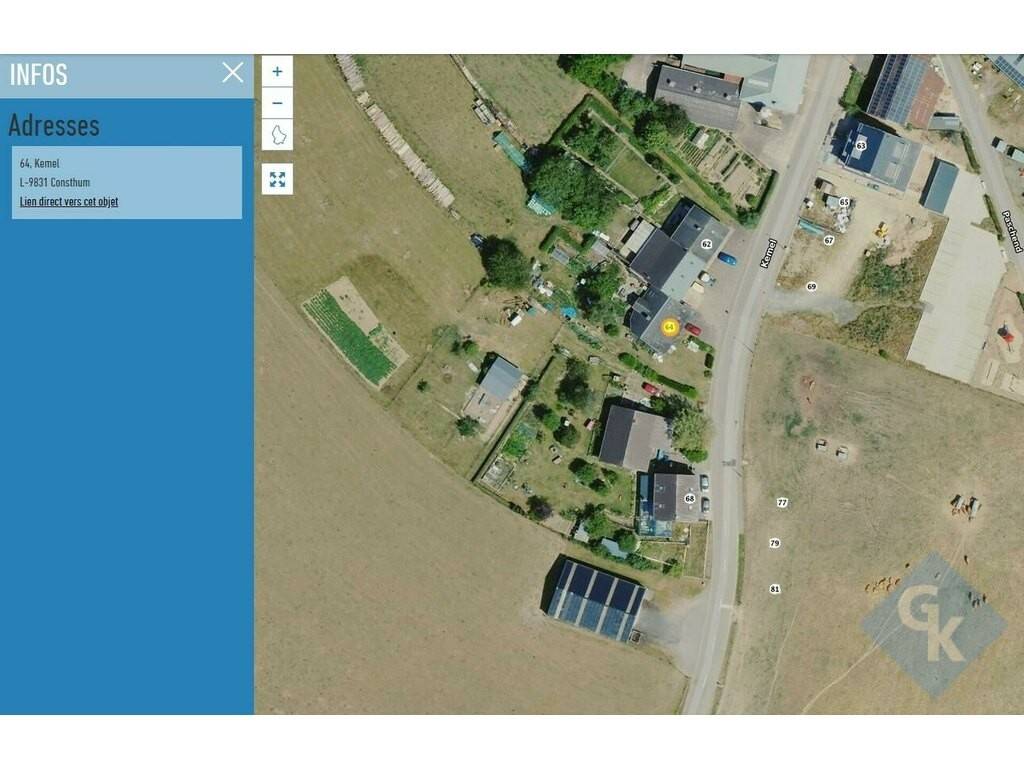Screen dimensions: 1024x768
Task: Click the '64, Kemel' address entry
Action: click(x=39, y=163)
